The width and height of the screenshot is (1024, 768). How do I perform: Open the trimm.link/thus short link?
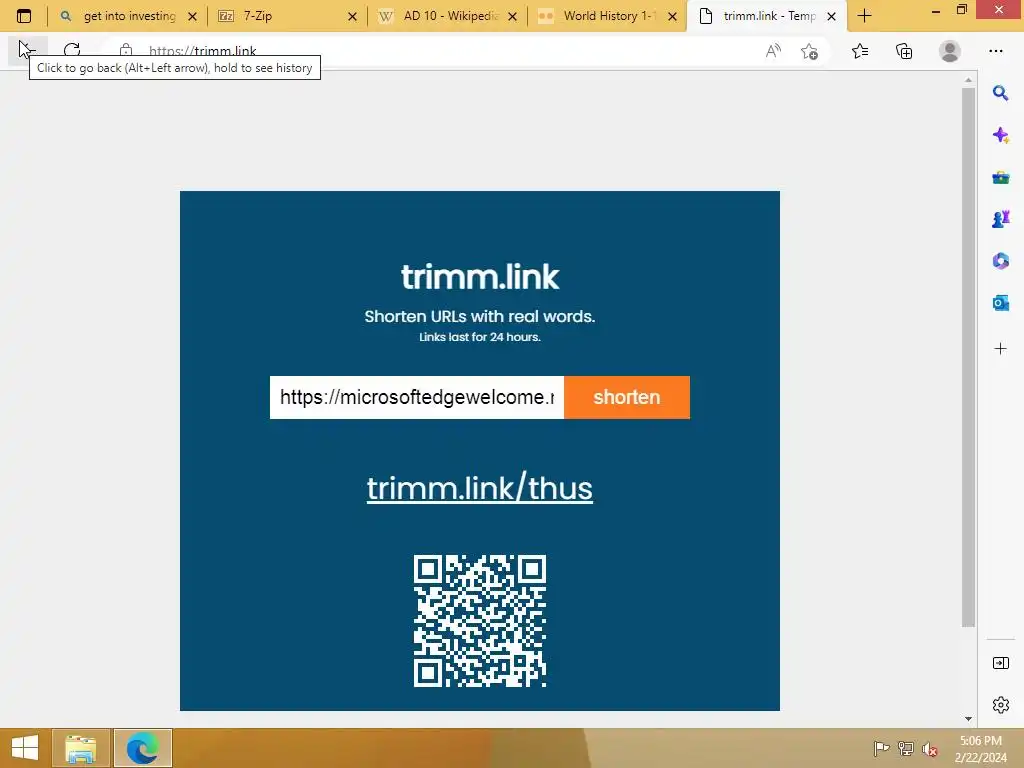tap(479, 488)
